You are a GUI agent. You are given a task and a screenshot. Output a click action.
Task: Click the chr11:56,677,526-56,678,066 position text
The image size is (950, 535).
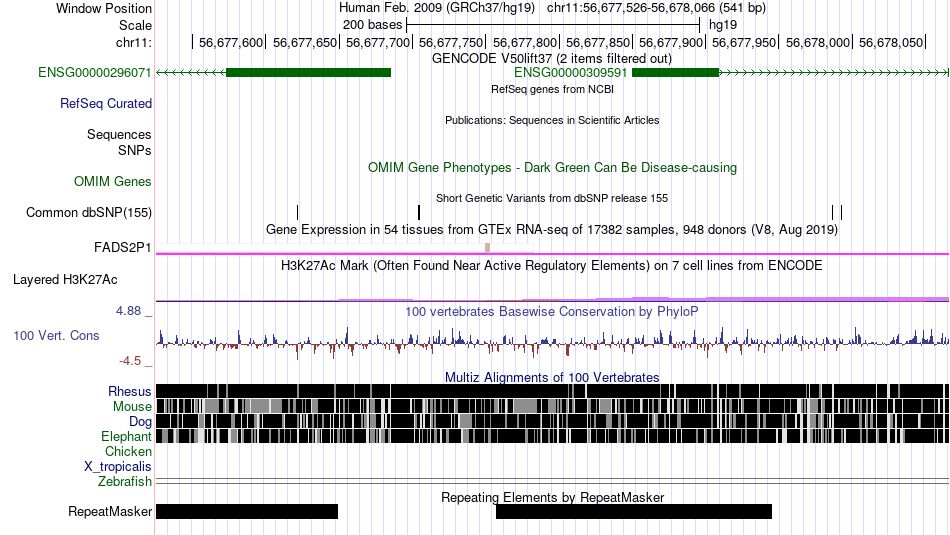[x=656, y=8]
